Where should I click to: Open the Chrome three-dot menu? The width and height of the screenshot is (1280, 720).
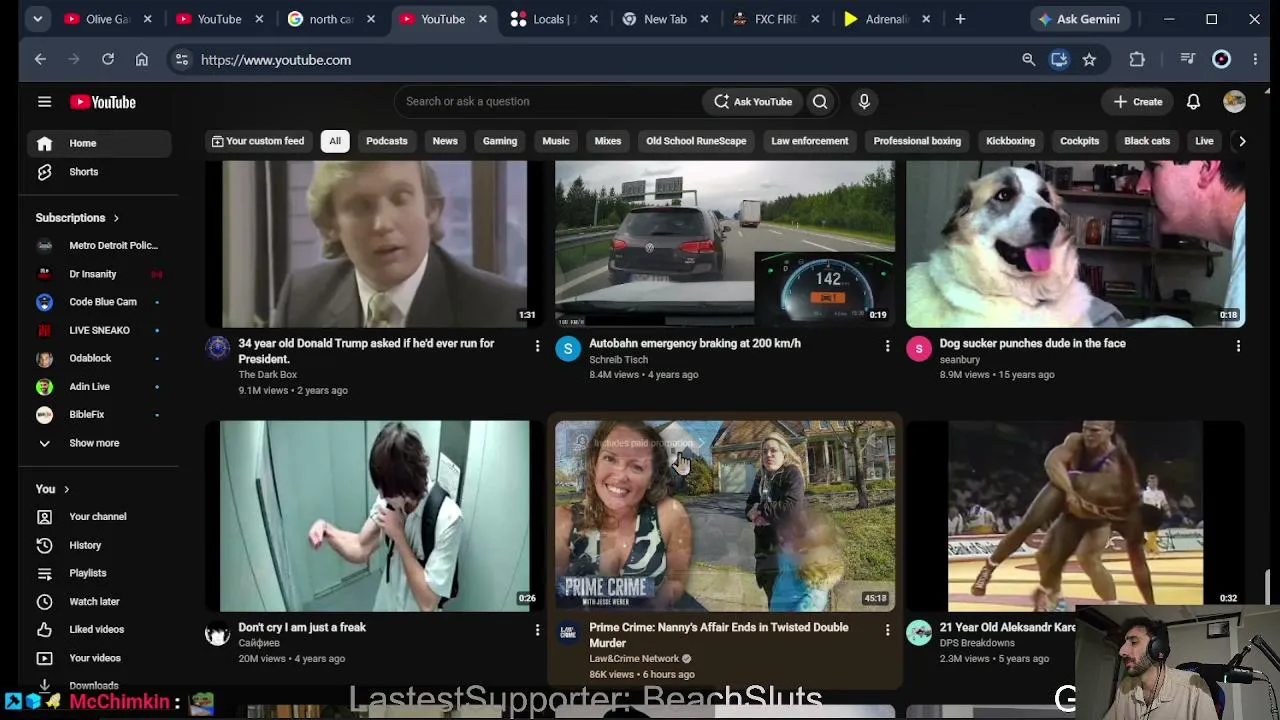coord(1255,60)
